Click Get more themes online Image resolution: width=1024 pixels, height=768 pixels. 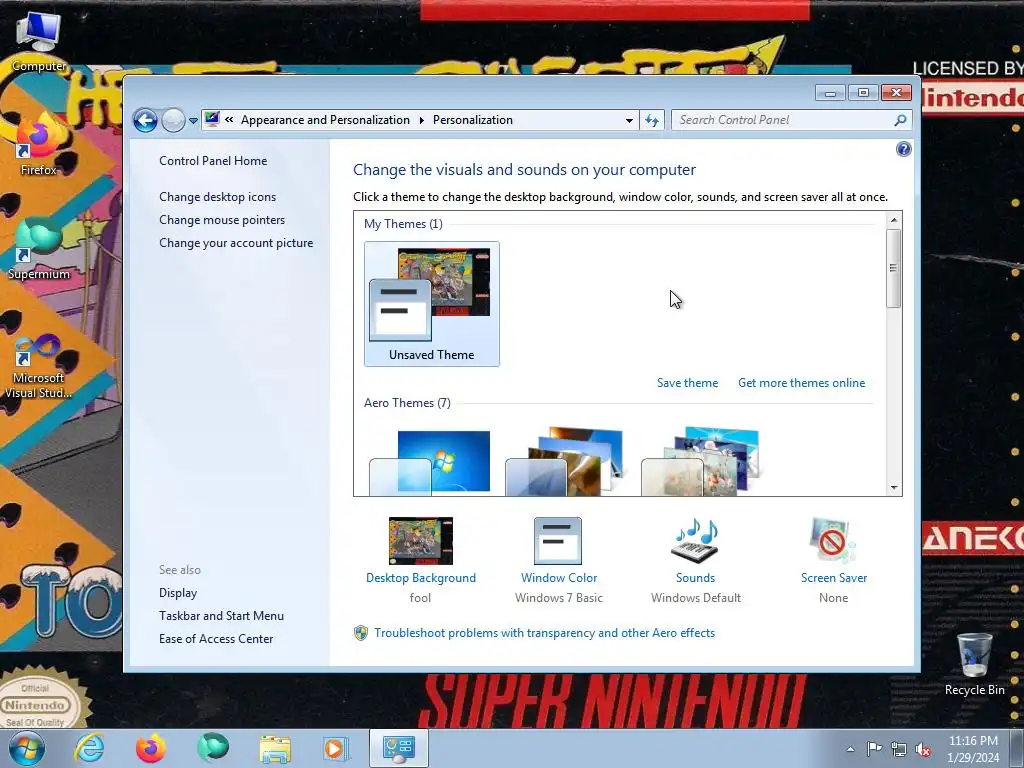tap(801, 383)
